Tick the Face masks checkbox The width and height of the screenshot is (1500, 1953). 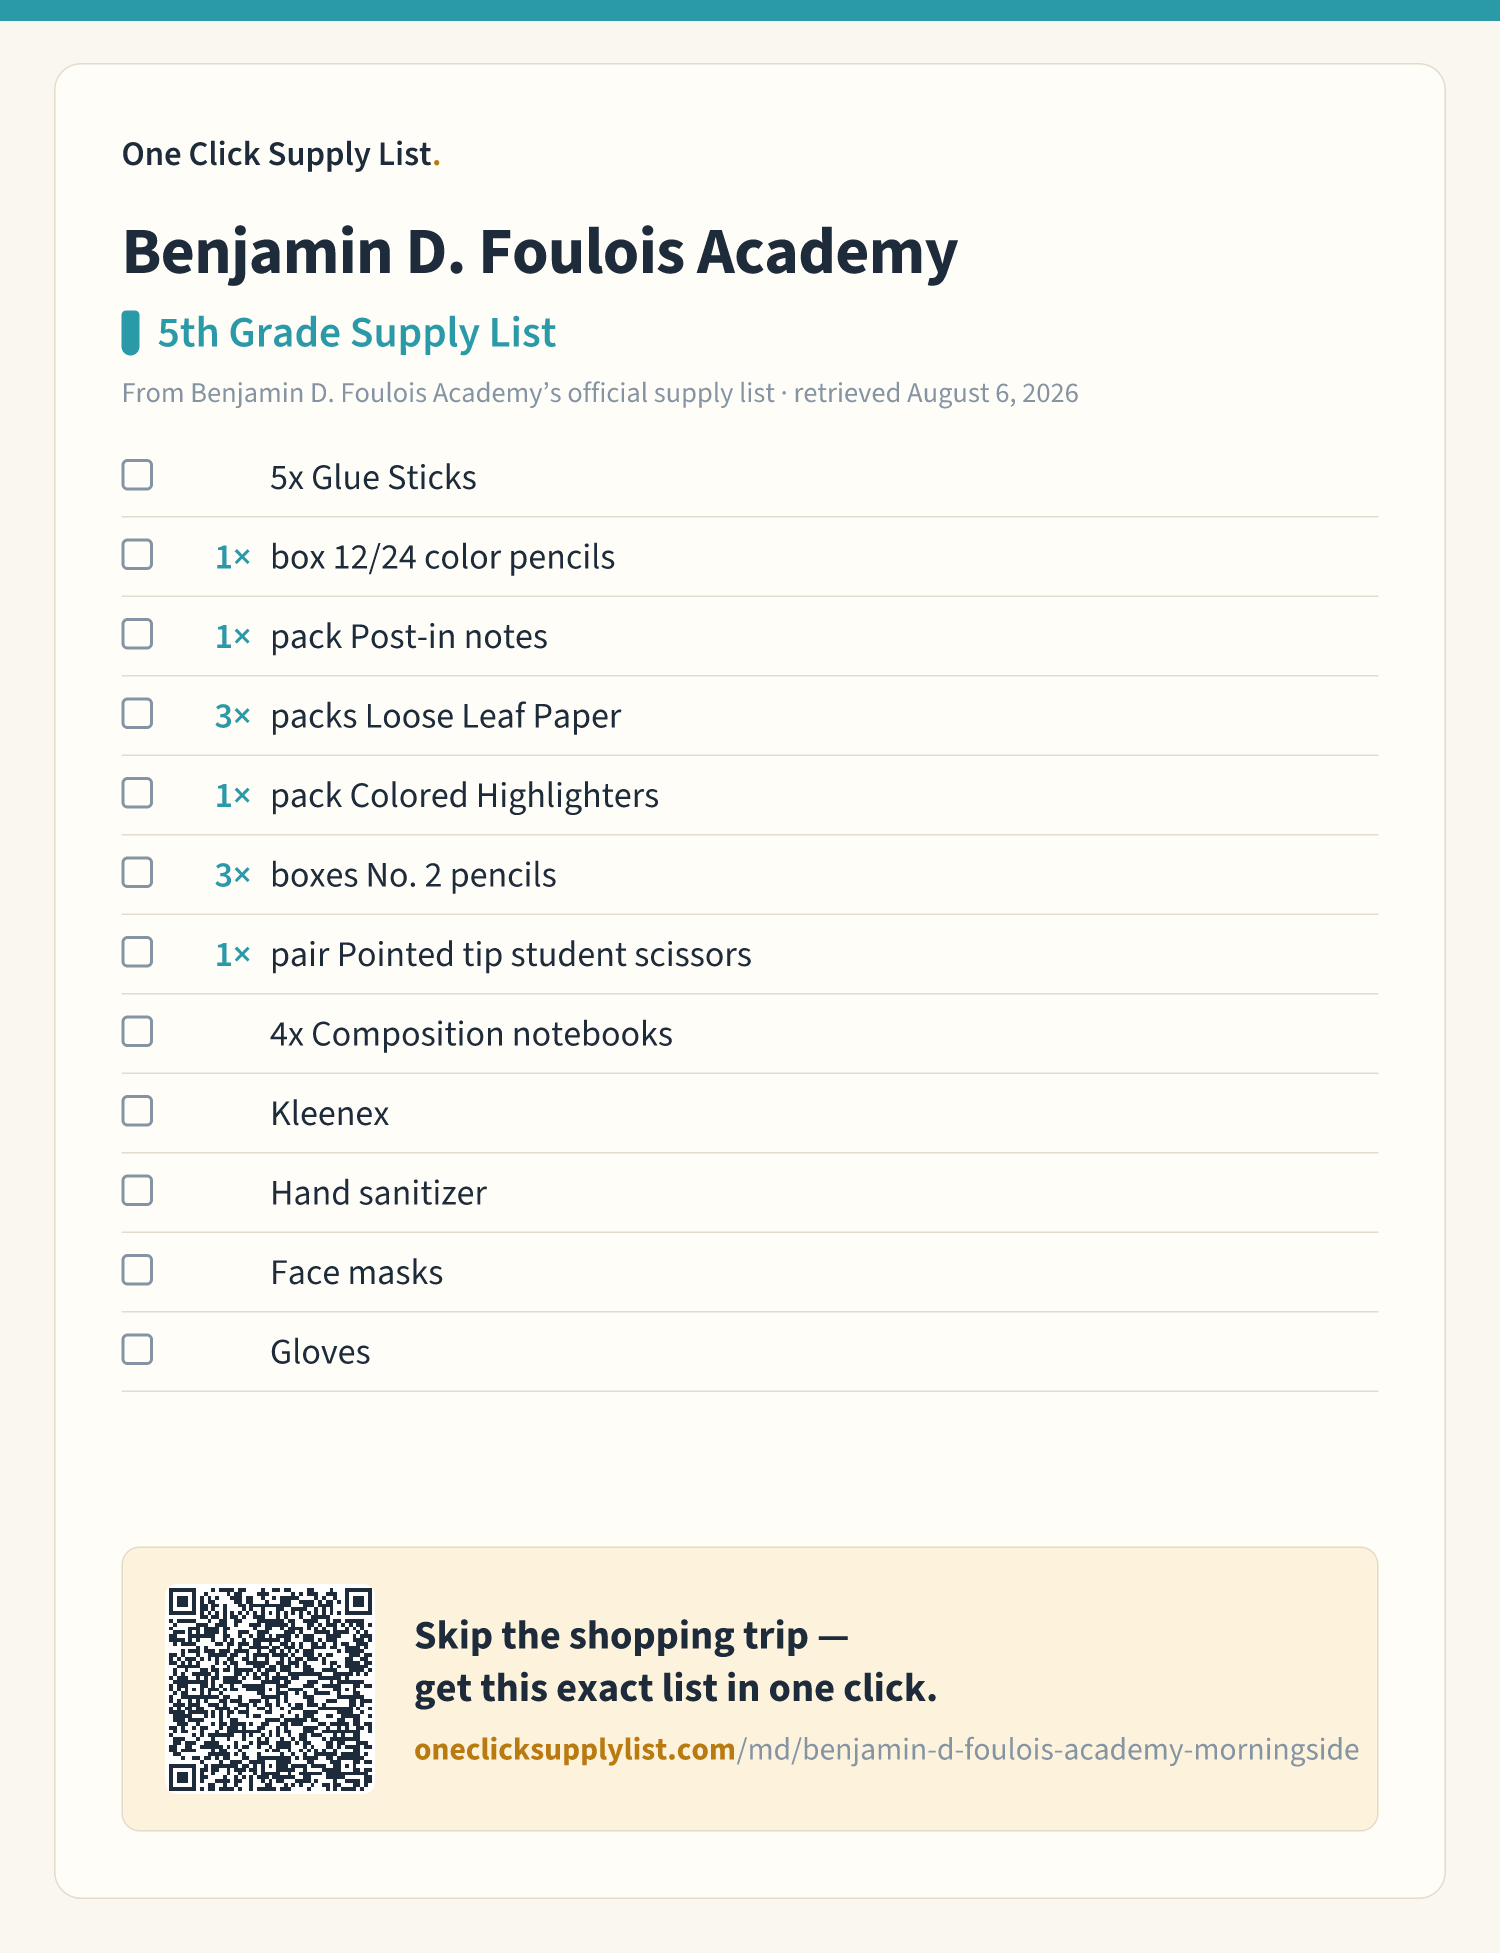point(137,1270)
